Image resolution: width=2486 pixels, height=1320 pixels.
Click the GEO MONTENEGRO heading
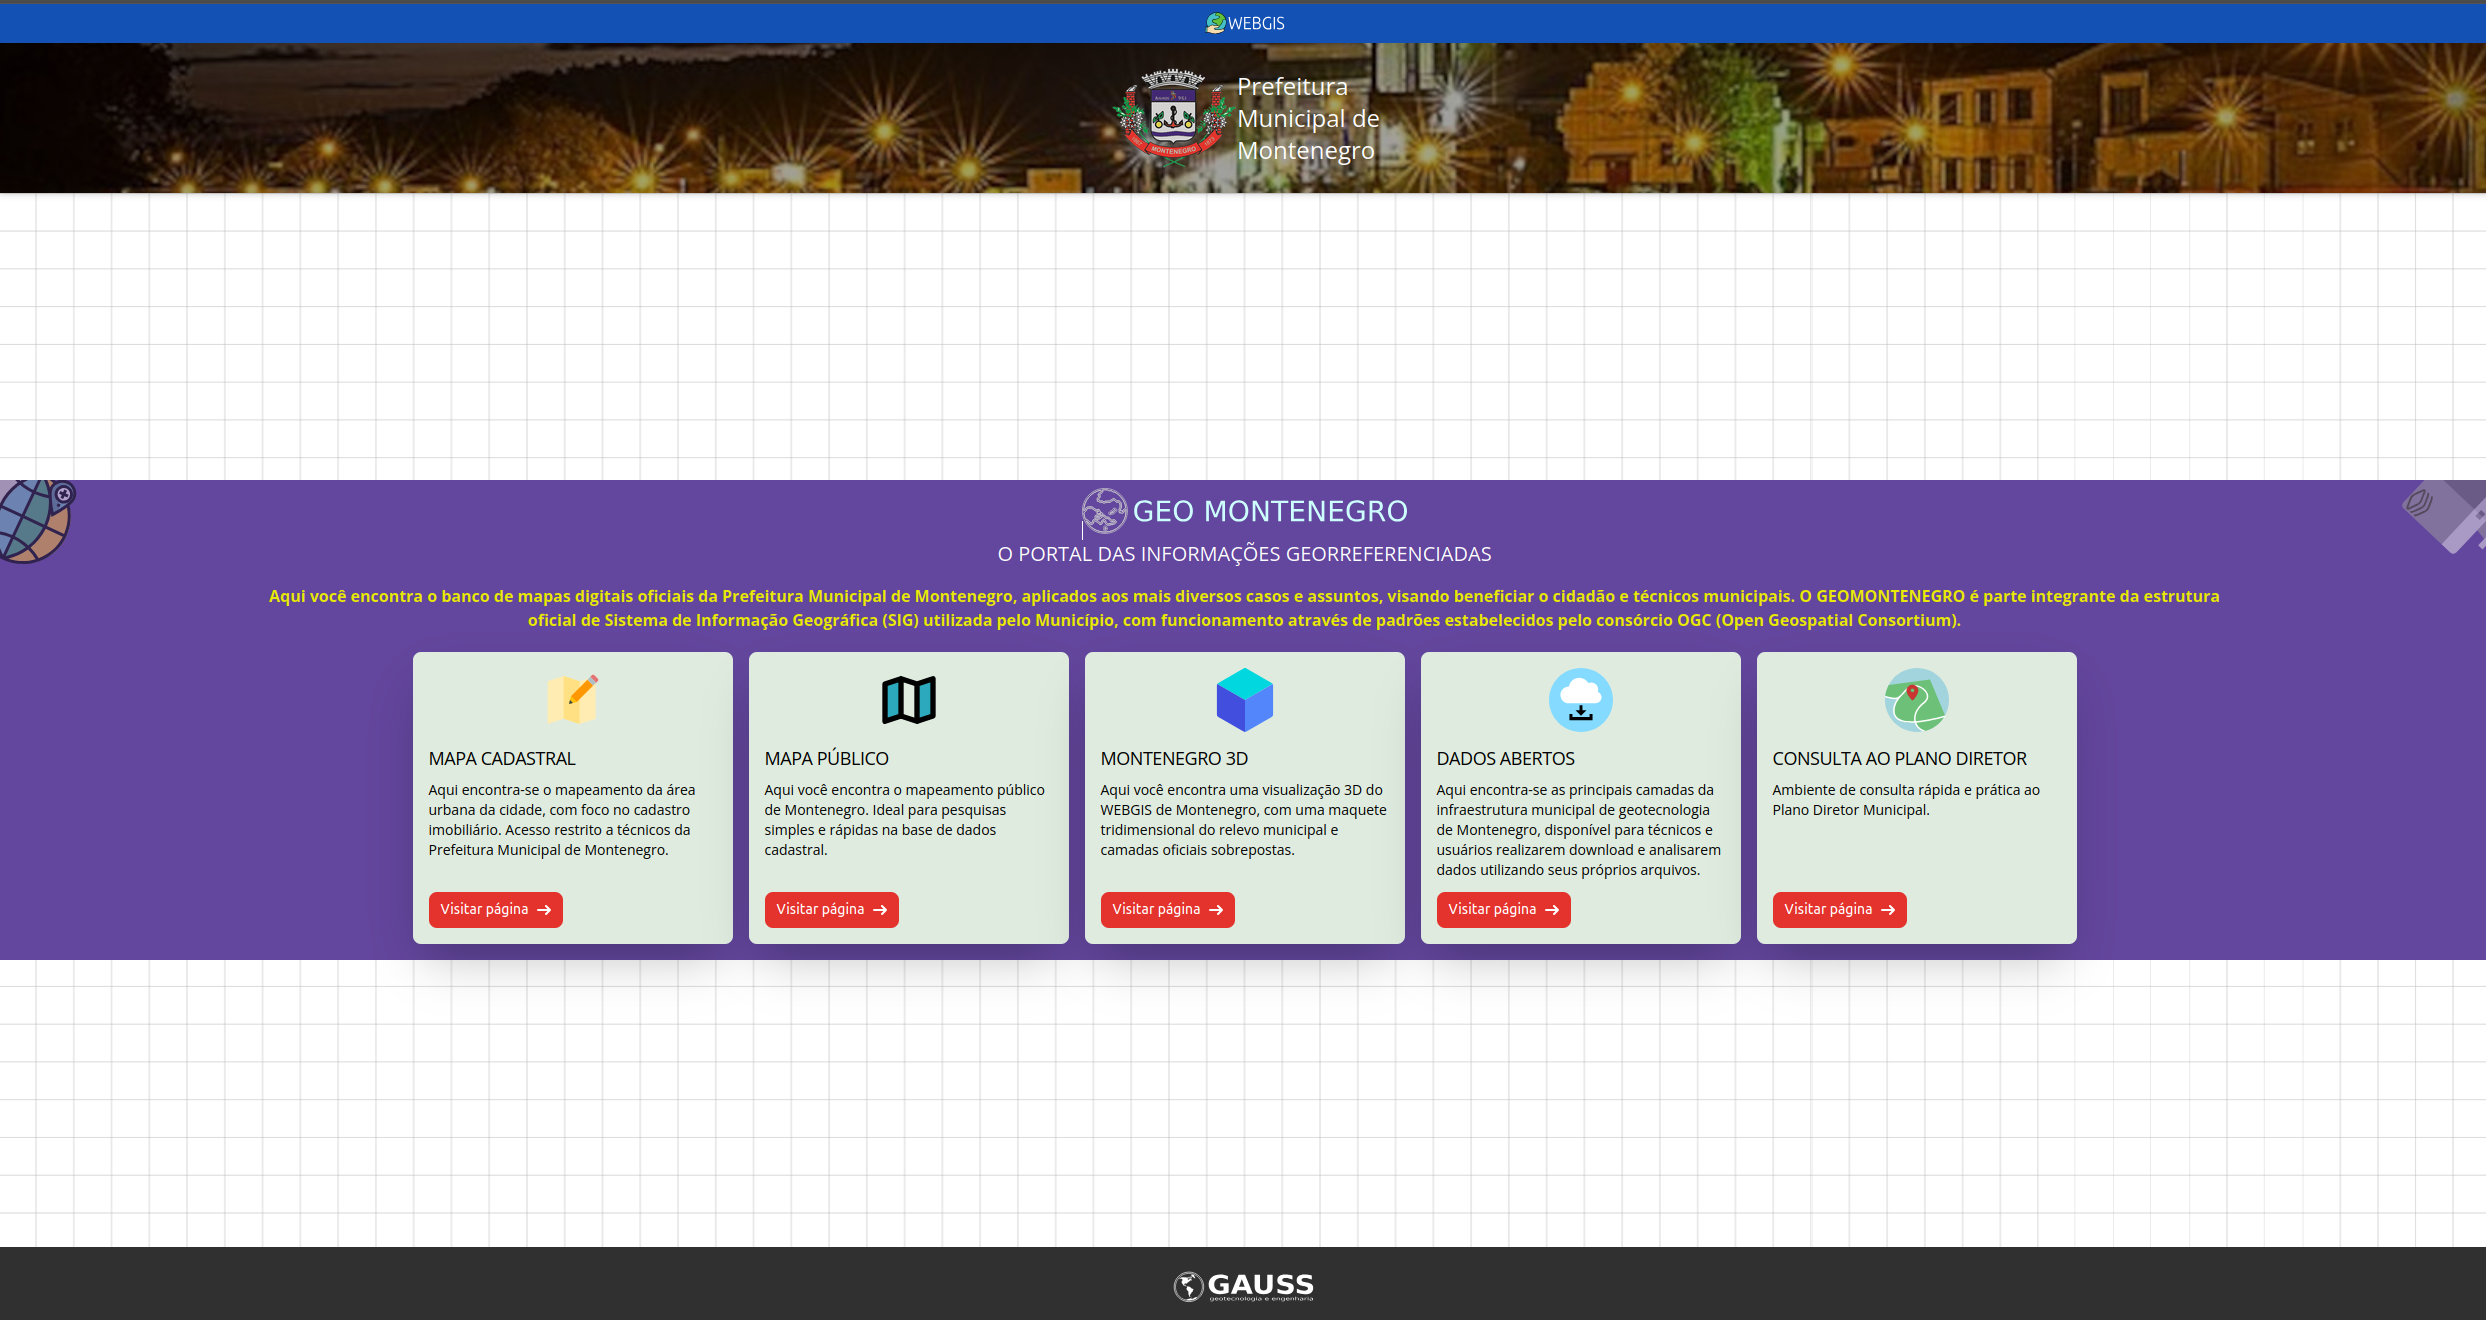coord(1270,511)
